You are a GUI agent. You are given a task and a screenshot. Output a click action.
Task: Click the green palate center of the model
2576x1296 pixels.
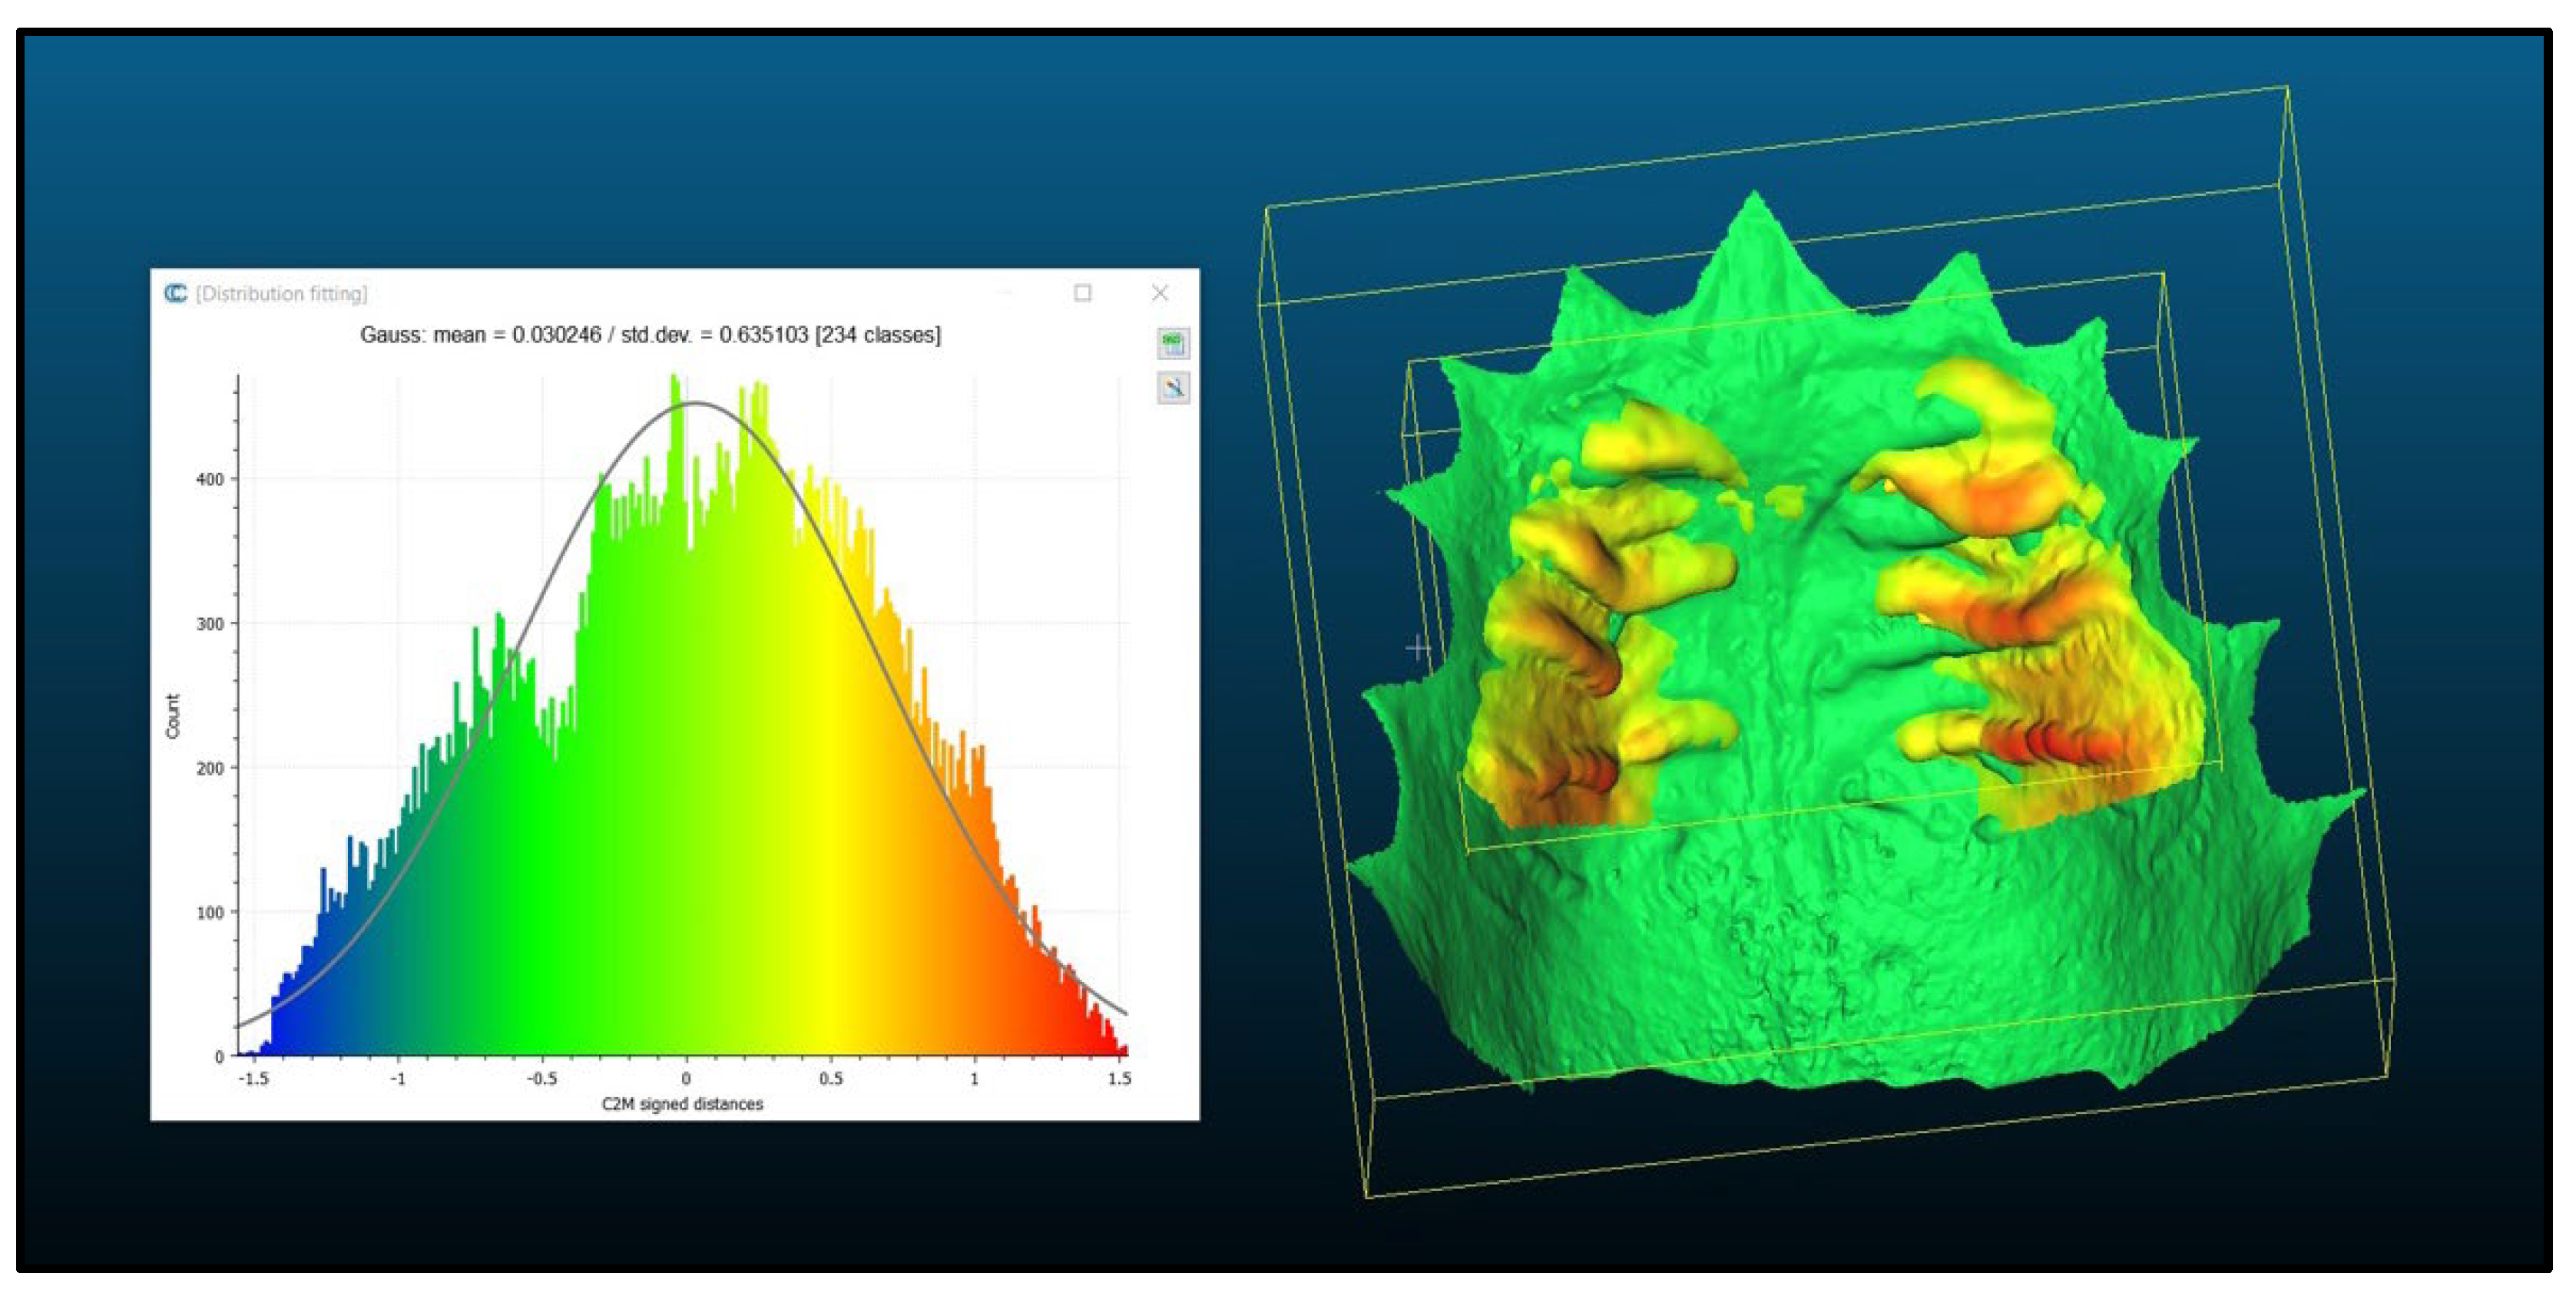coord(1800,640)
